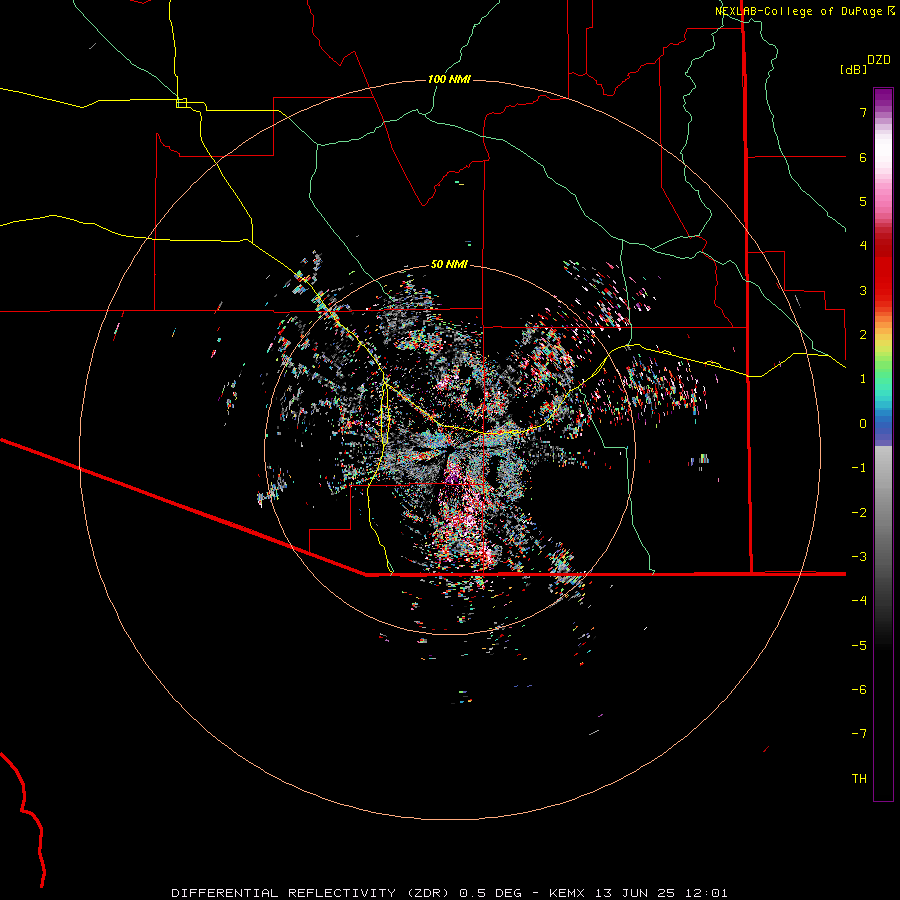The image size is (900, 900).
Task: Click the '-4' value on the color scale
Action: click(859, 601)
